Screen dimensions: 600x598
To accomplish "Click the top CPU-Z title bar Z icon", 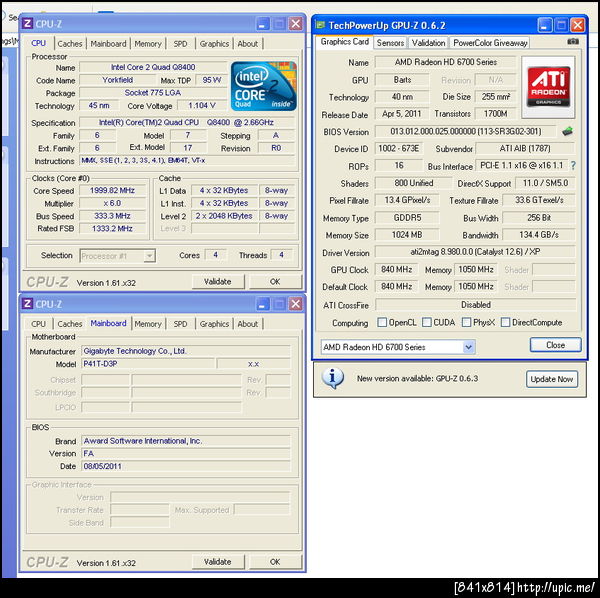I will tap(27, 24).
